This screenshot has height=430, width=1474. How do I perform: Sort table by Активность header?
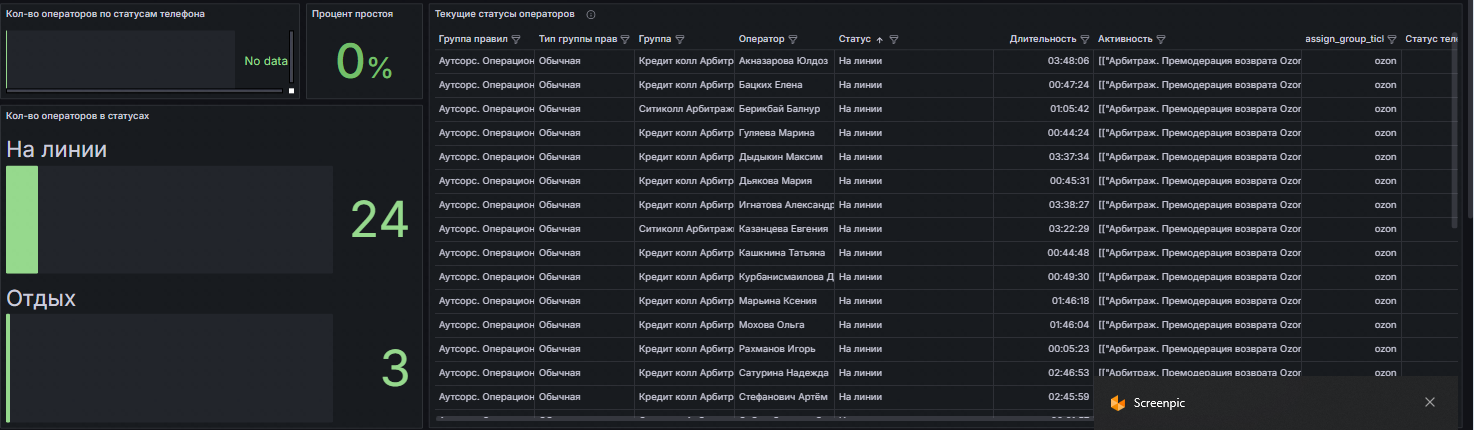coord(1125,39)
